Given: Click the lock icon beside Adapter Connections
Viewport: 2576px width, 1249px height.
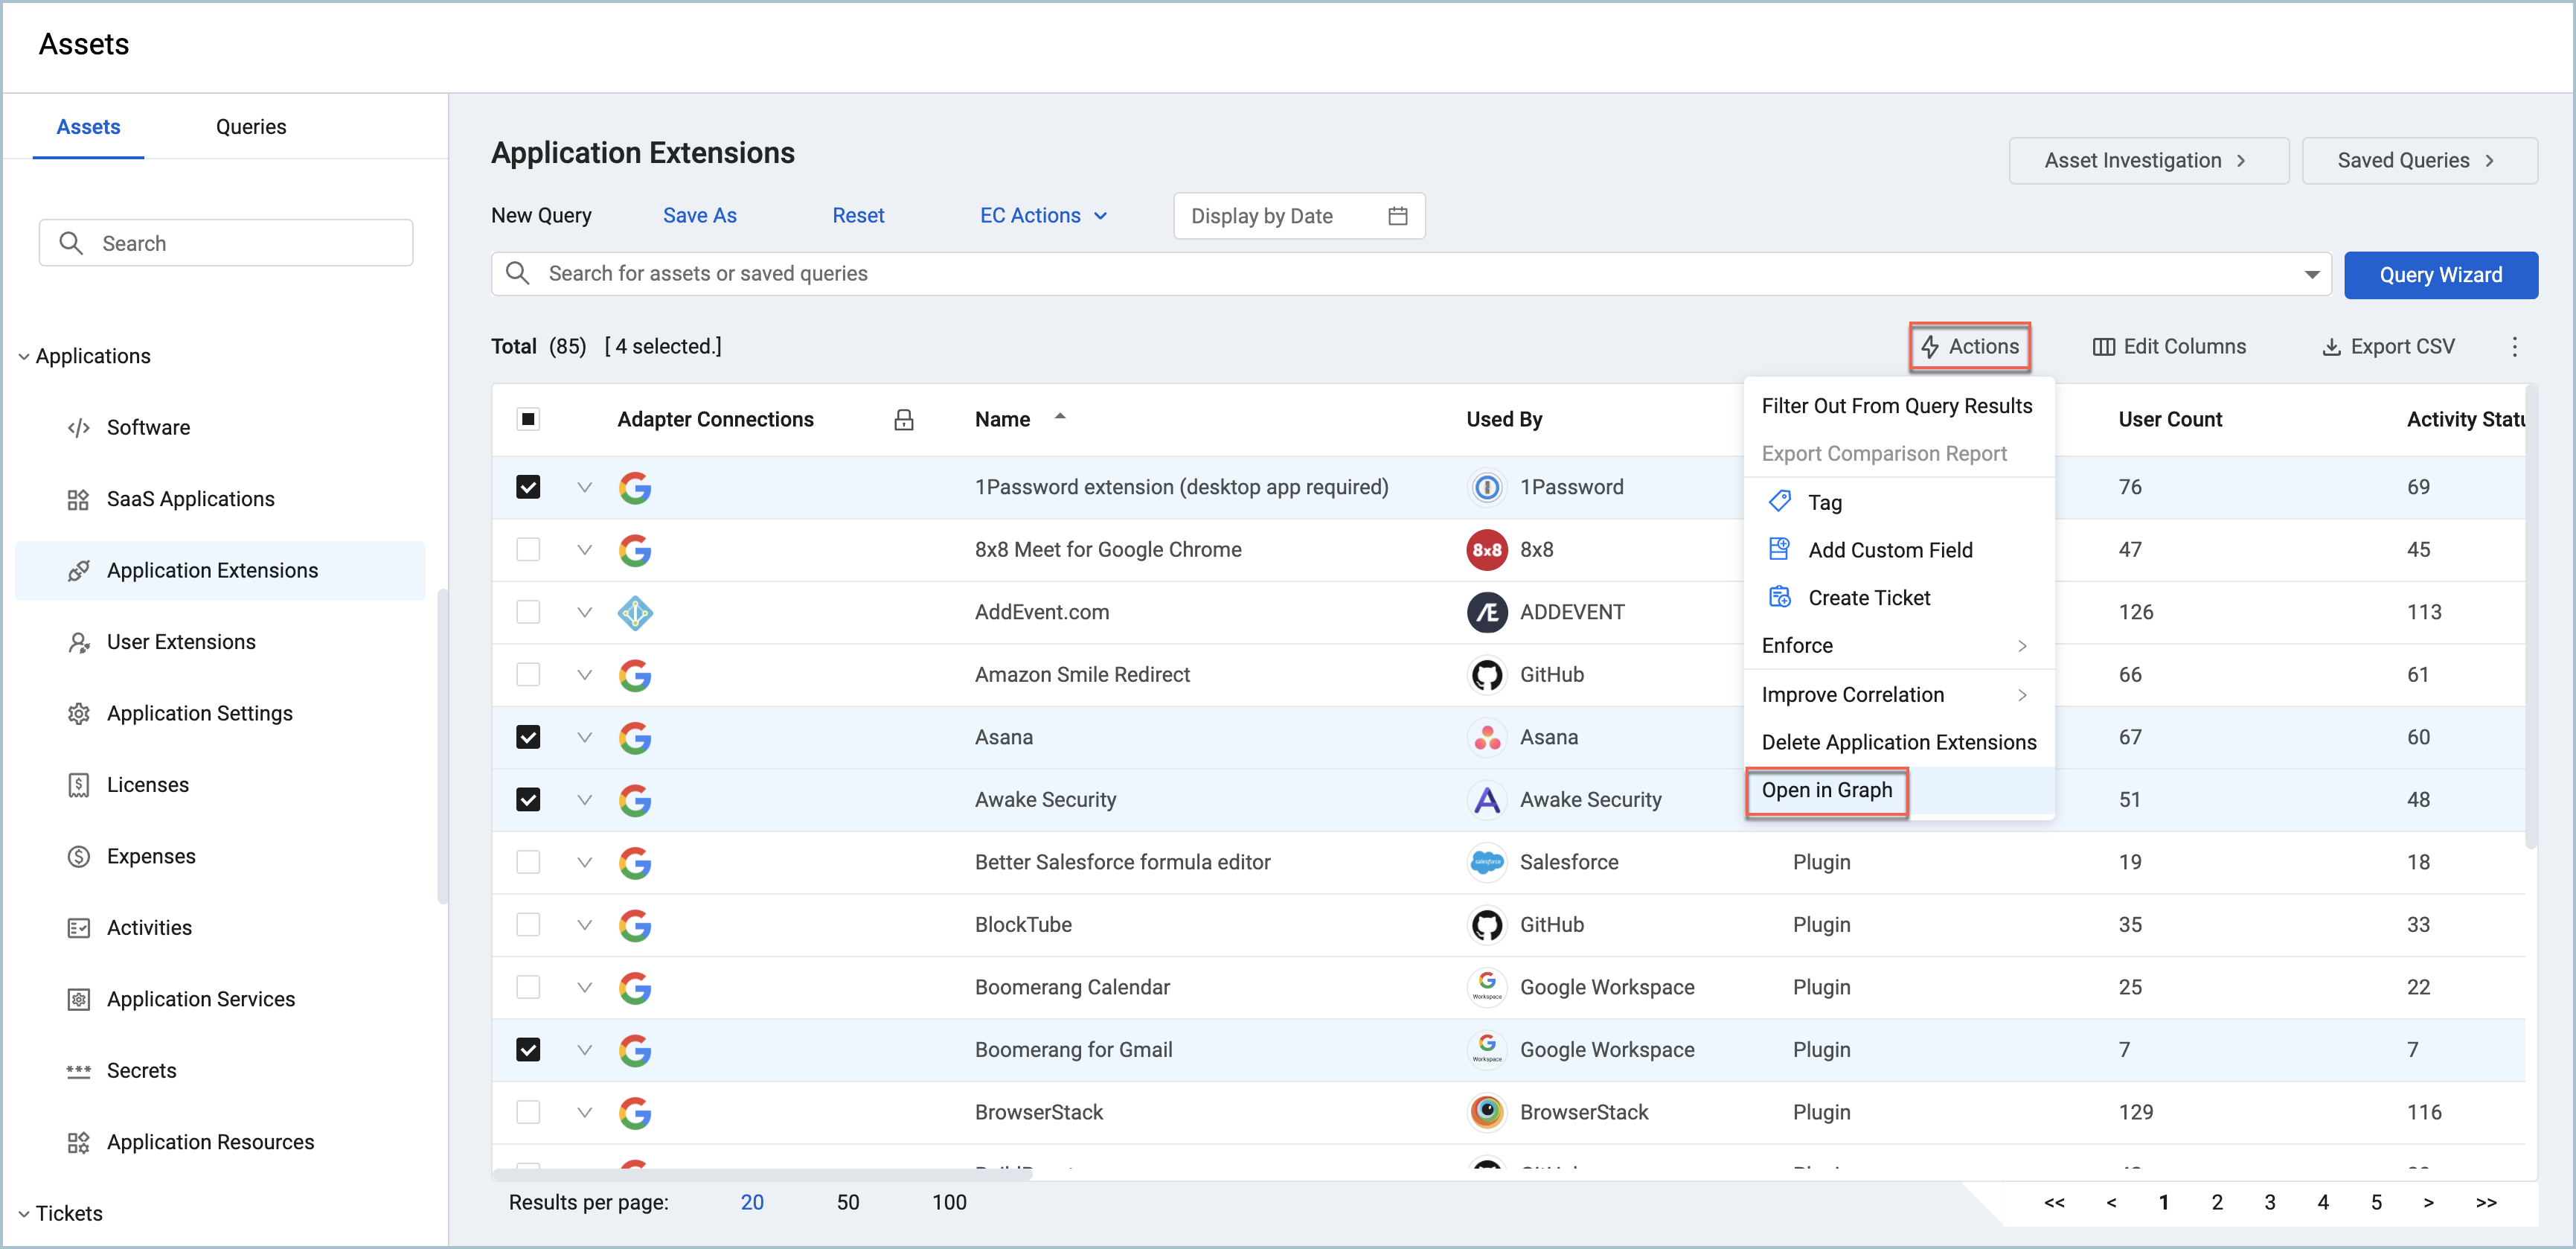Looking at the screenshot, I should [x=903, y=419].
